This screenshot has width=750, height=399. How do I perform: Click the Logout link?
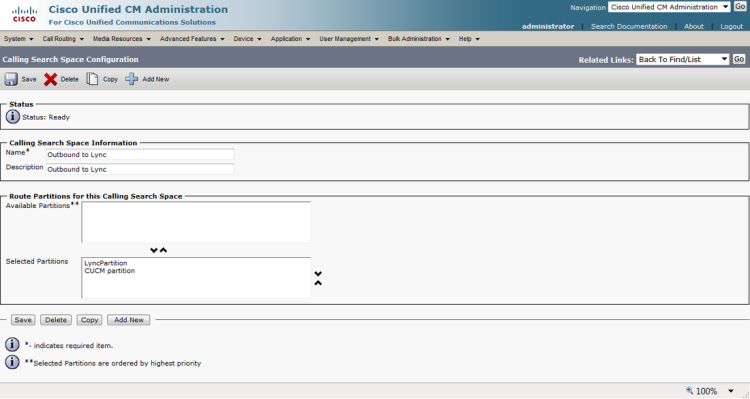pos(731,26)
